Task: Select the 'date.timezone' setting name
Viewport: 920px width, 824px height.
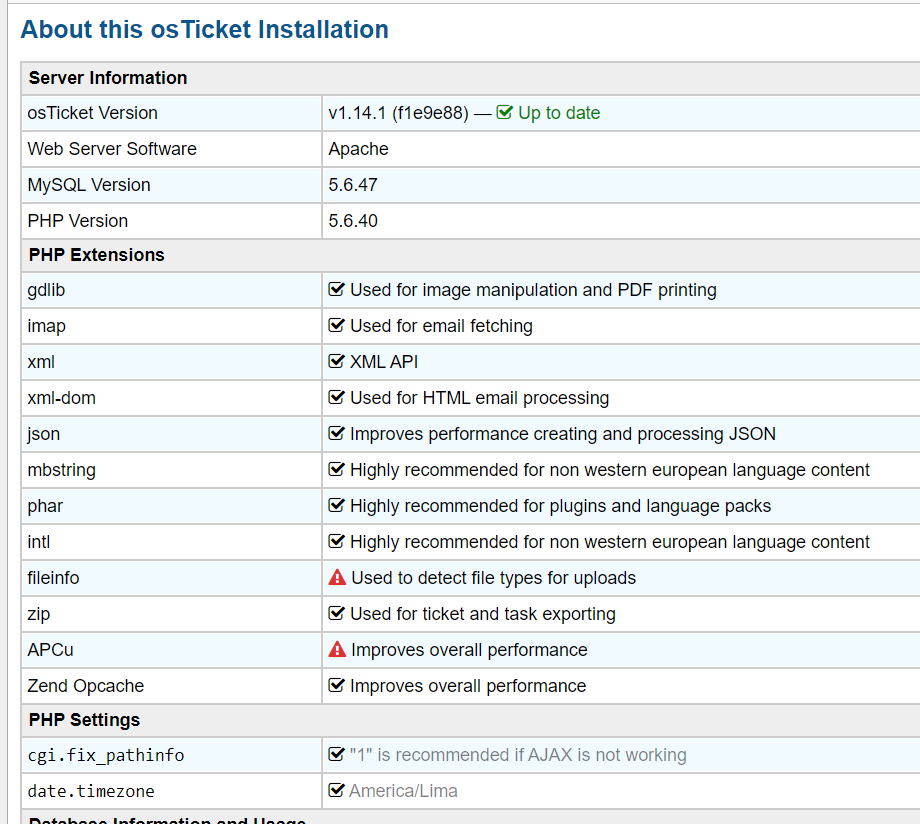Action: [91, 791]
